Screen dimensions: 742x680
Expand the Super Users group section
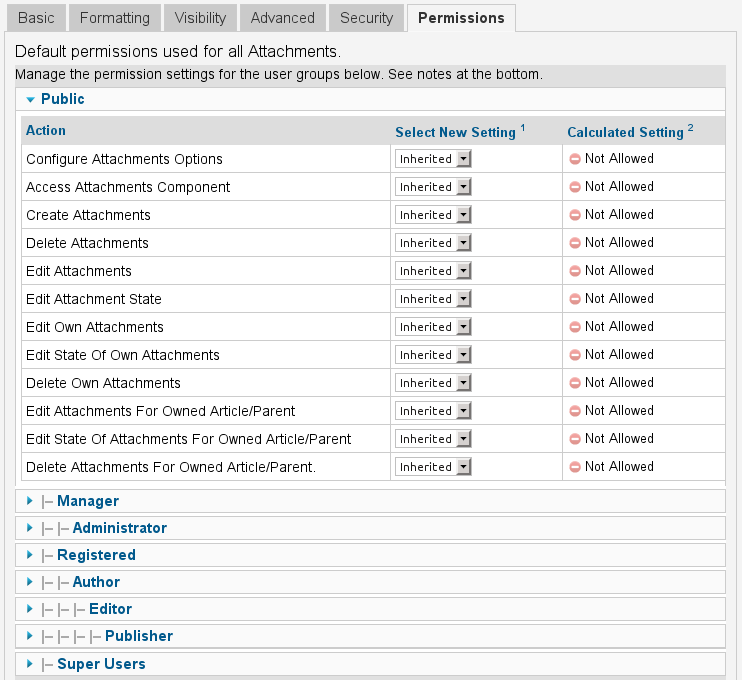tap(101, 664)
